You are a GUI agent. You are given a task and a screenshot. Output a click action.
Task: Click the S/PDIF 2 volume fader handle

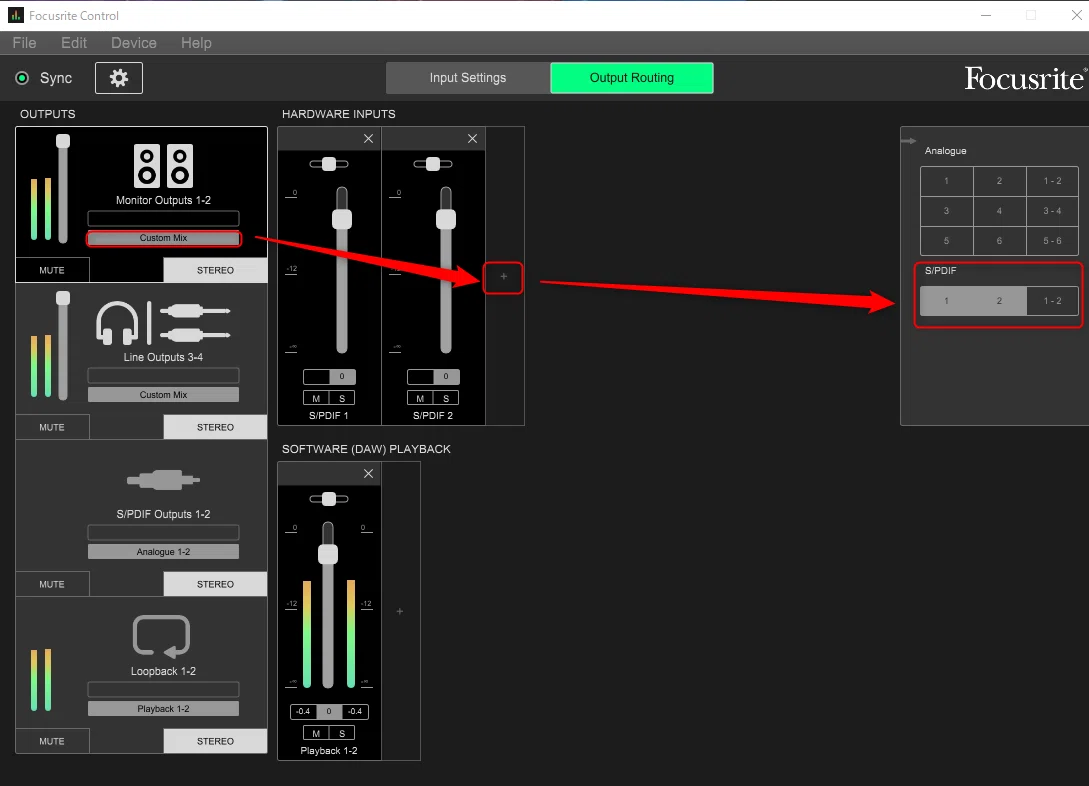pyautogui.click(x=446, y=219)
